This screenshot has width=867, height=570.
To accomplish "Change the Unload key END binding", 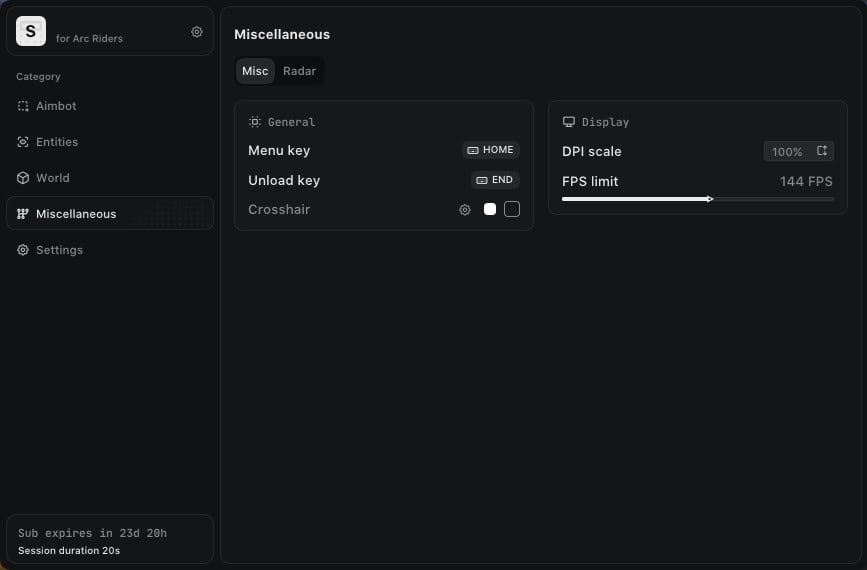I will [x=495, y=180].
